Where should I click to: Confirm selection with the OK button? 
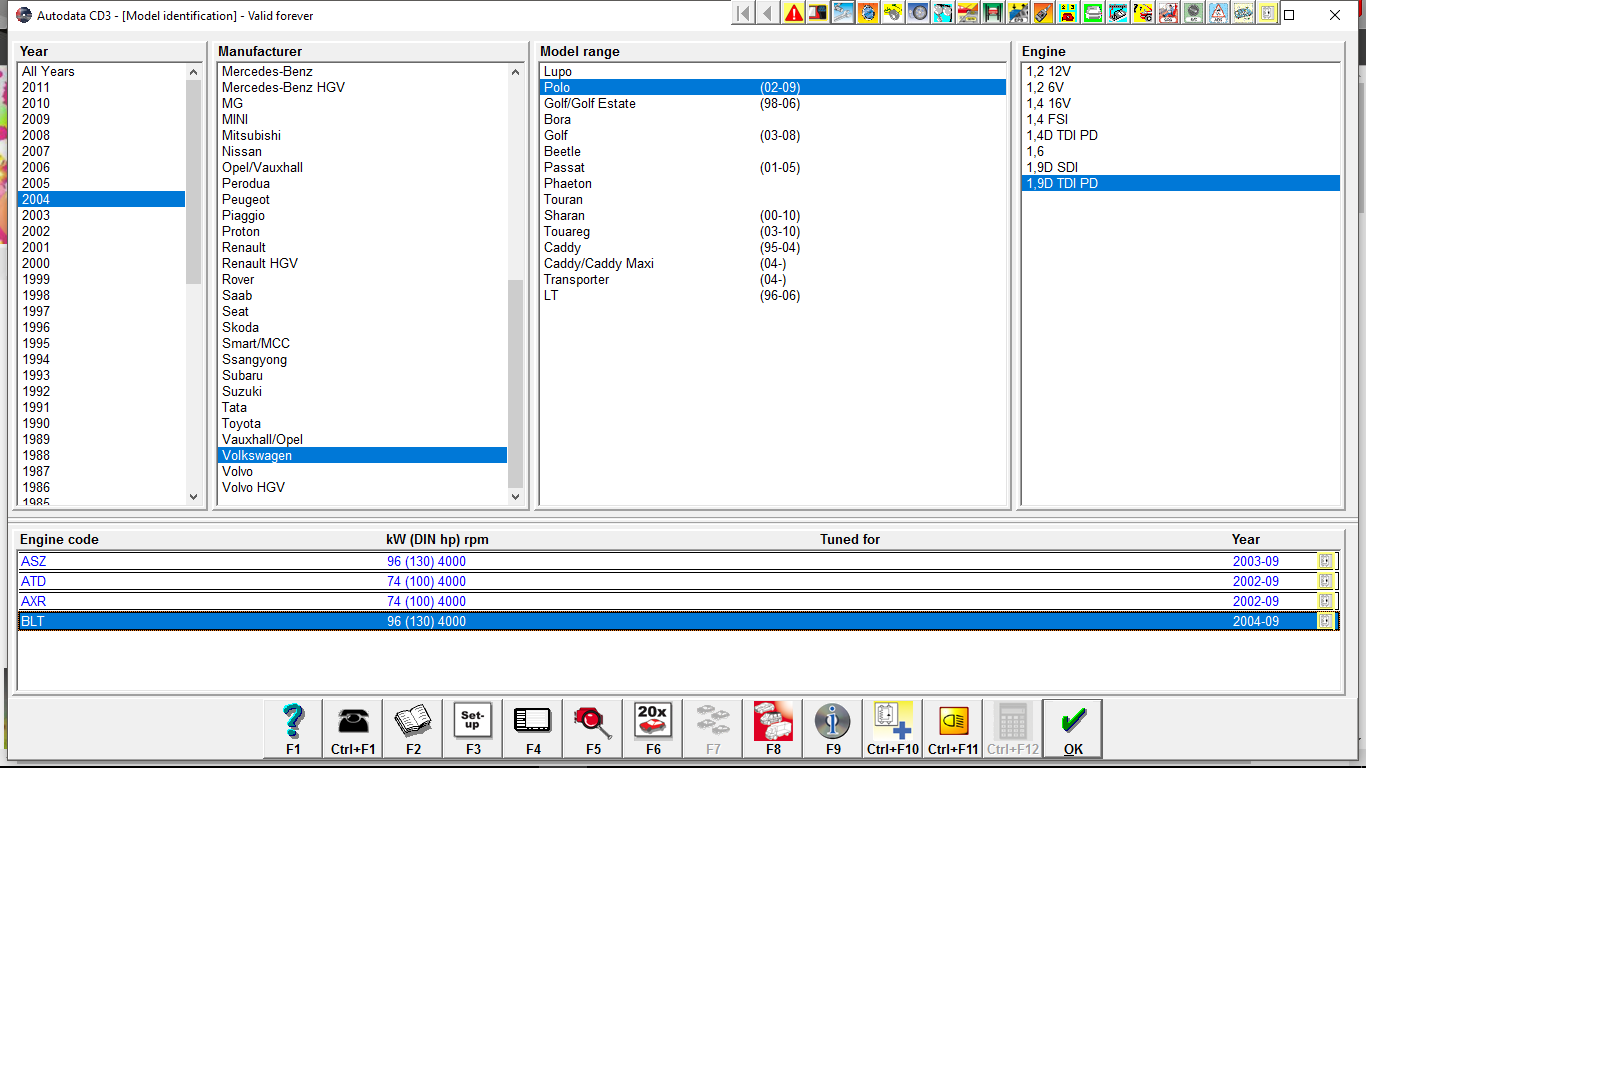tap(1073, 728)
